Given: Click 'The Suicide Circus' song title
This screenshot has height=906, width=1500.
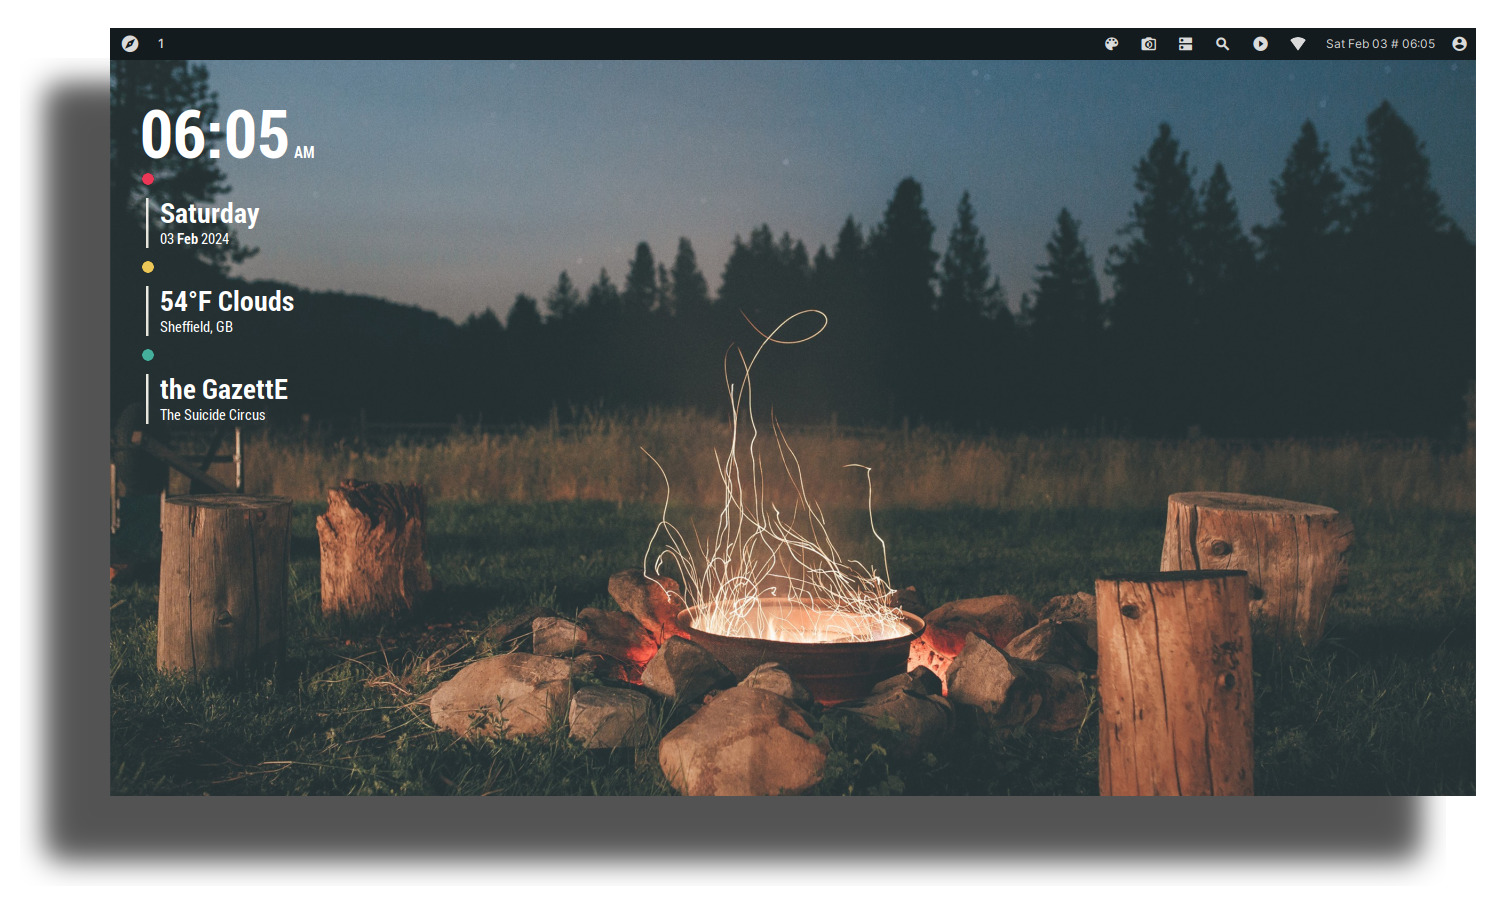Looking at the screenshot, I should click(212, 415).
